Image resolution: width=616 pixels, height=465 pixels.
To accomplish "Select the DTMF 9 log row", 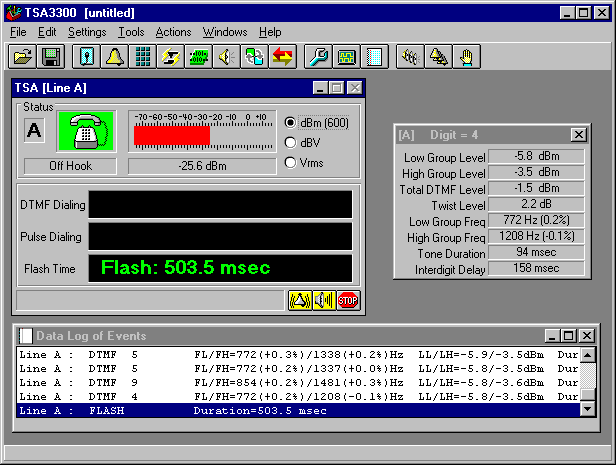I will [x=299, y=383].
